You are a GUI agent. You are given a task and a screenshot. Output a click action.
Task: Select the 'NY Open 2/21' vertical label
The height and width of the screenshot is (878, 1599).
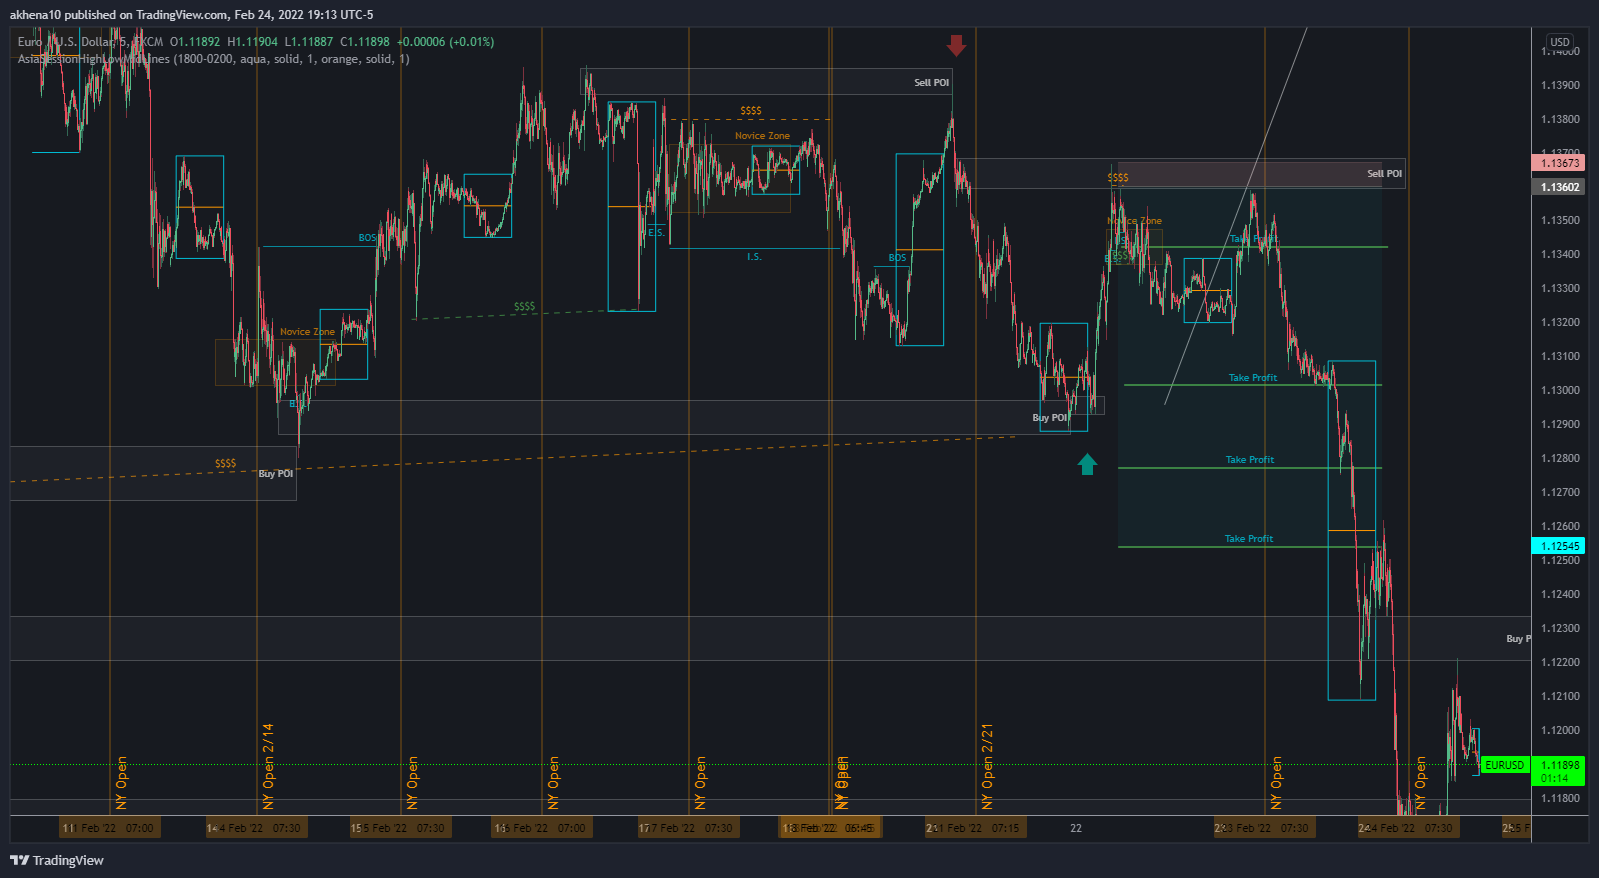coord(987,767)
